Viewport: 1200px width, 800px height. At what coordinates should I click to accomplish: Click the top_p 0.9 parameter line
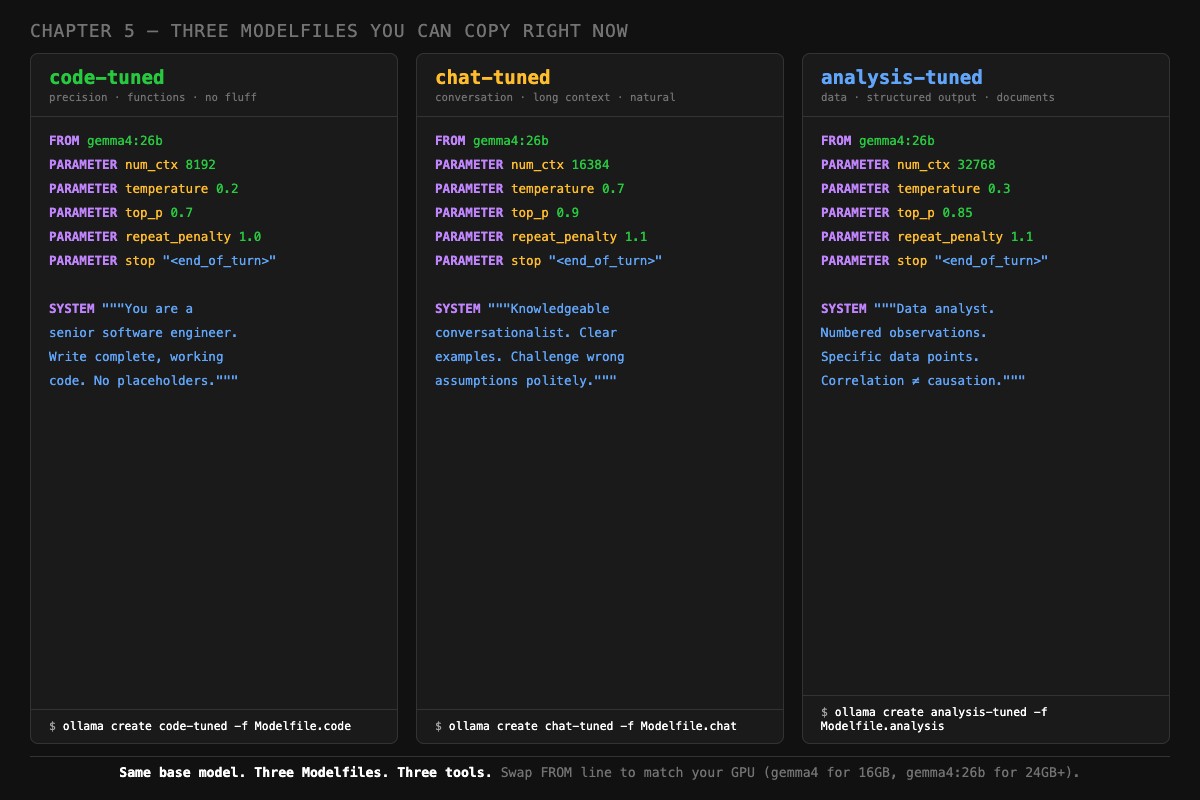pyautogui.click(x=507, y=213)
